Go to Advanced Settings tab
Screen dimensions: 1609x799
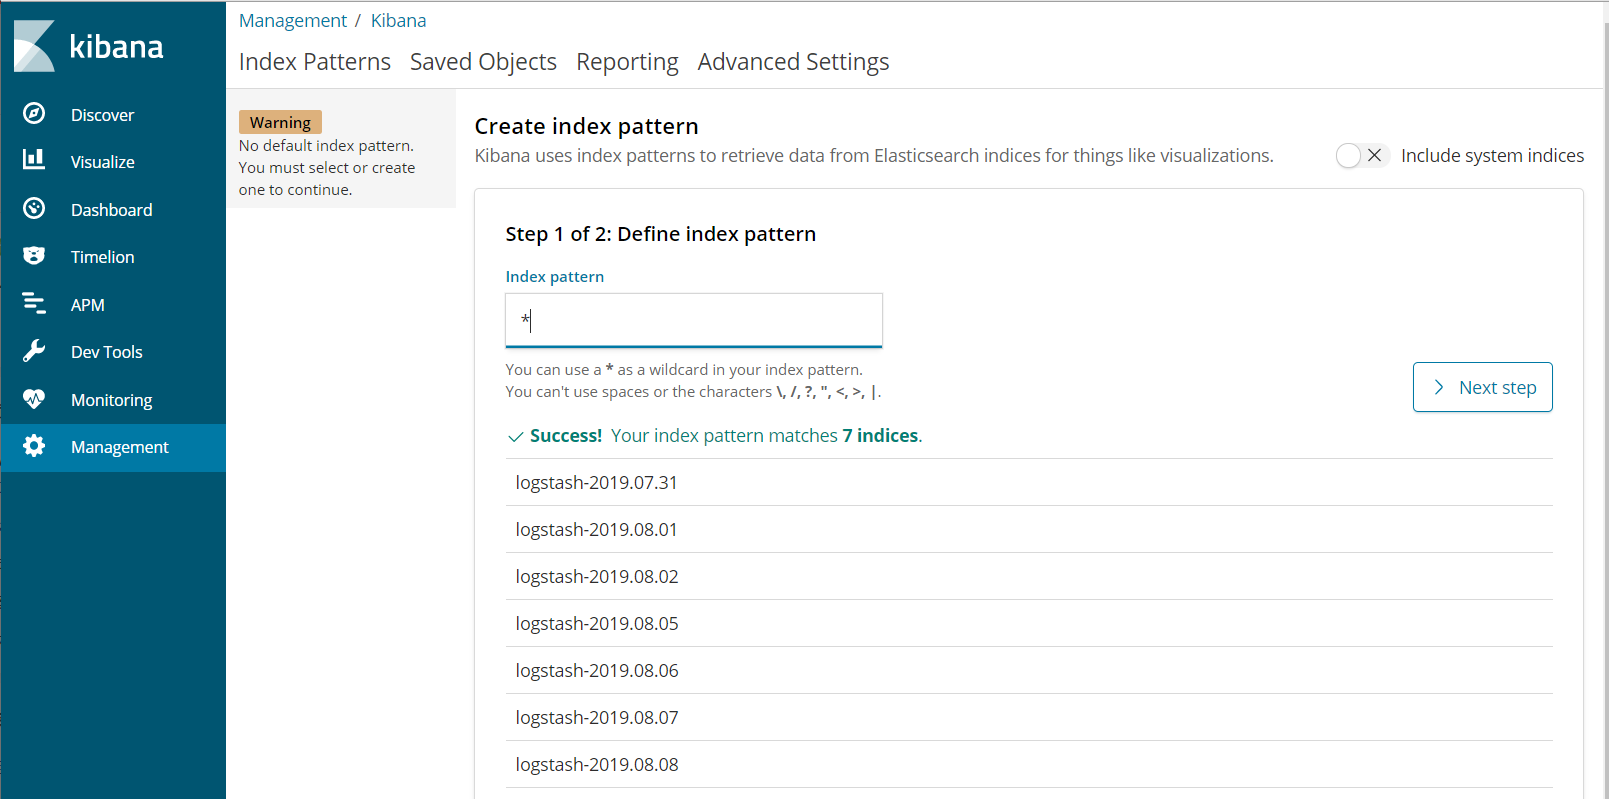(x=793, y=62)
